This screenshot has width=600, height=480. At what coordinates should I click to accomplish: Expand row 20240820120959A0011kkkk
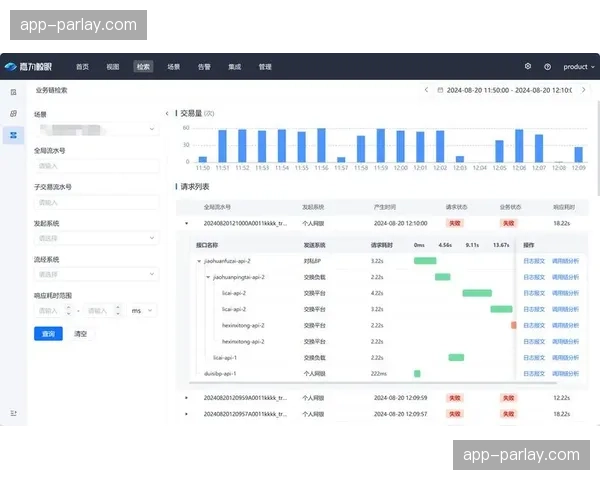(x=187, y=397)
